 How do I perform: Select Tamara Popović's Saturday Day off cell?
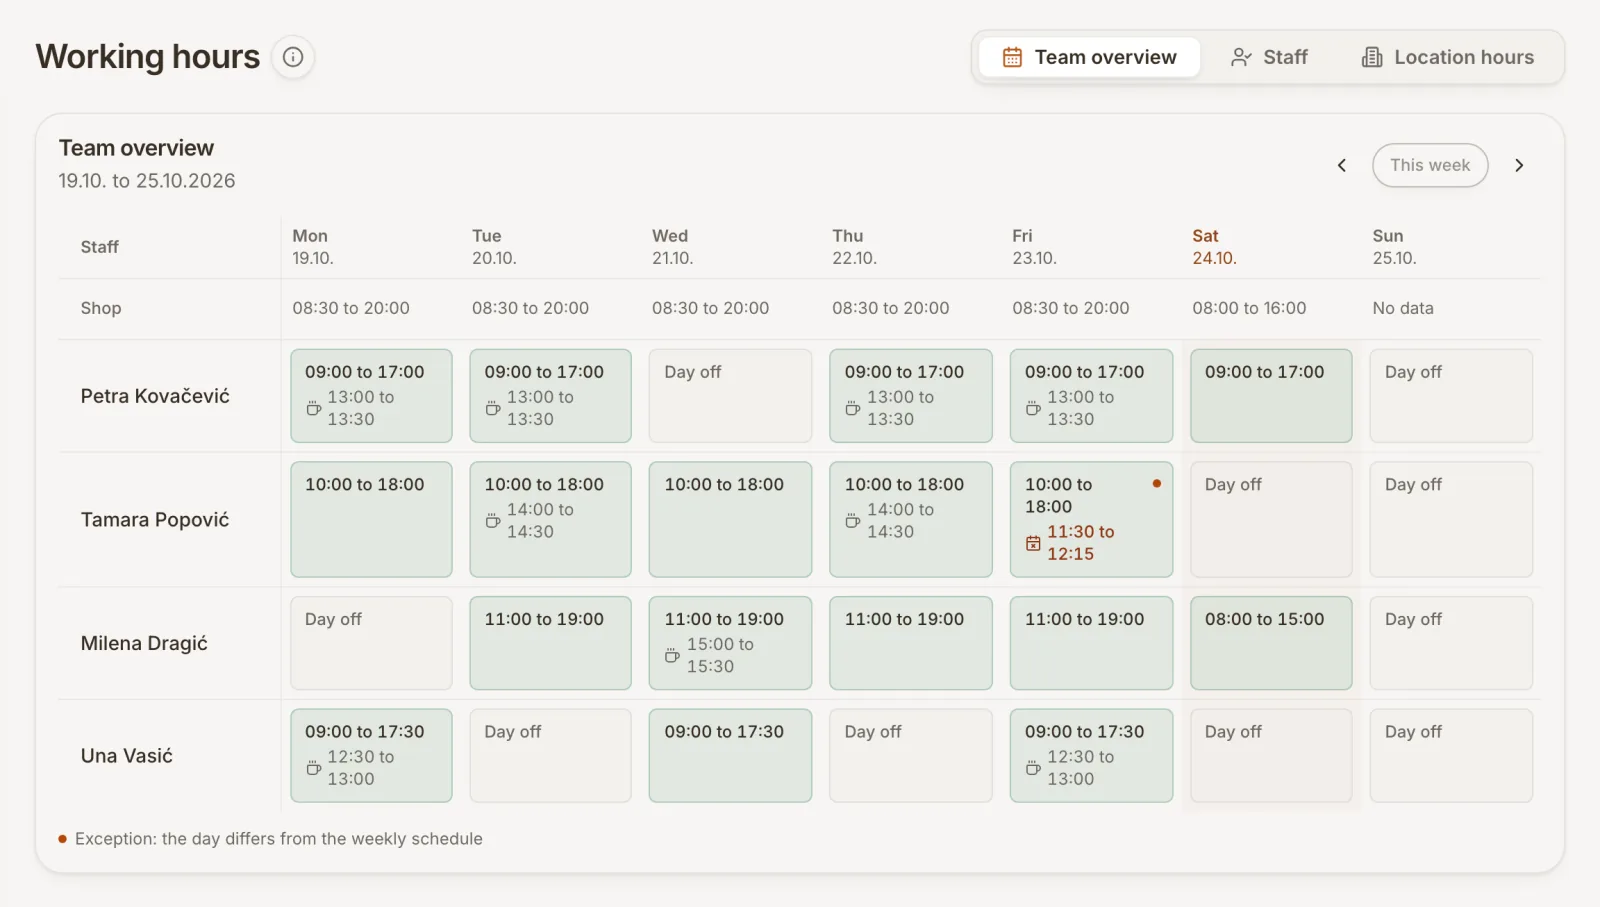pyautogui.click(x=1271, y=519)
